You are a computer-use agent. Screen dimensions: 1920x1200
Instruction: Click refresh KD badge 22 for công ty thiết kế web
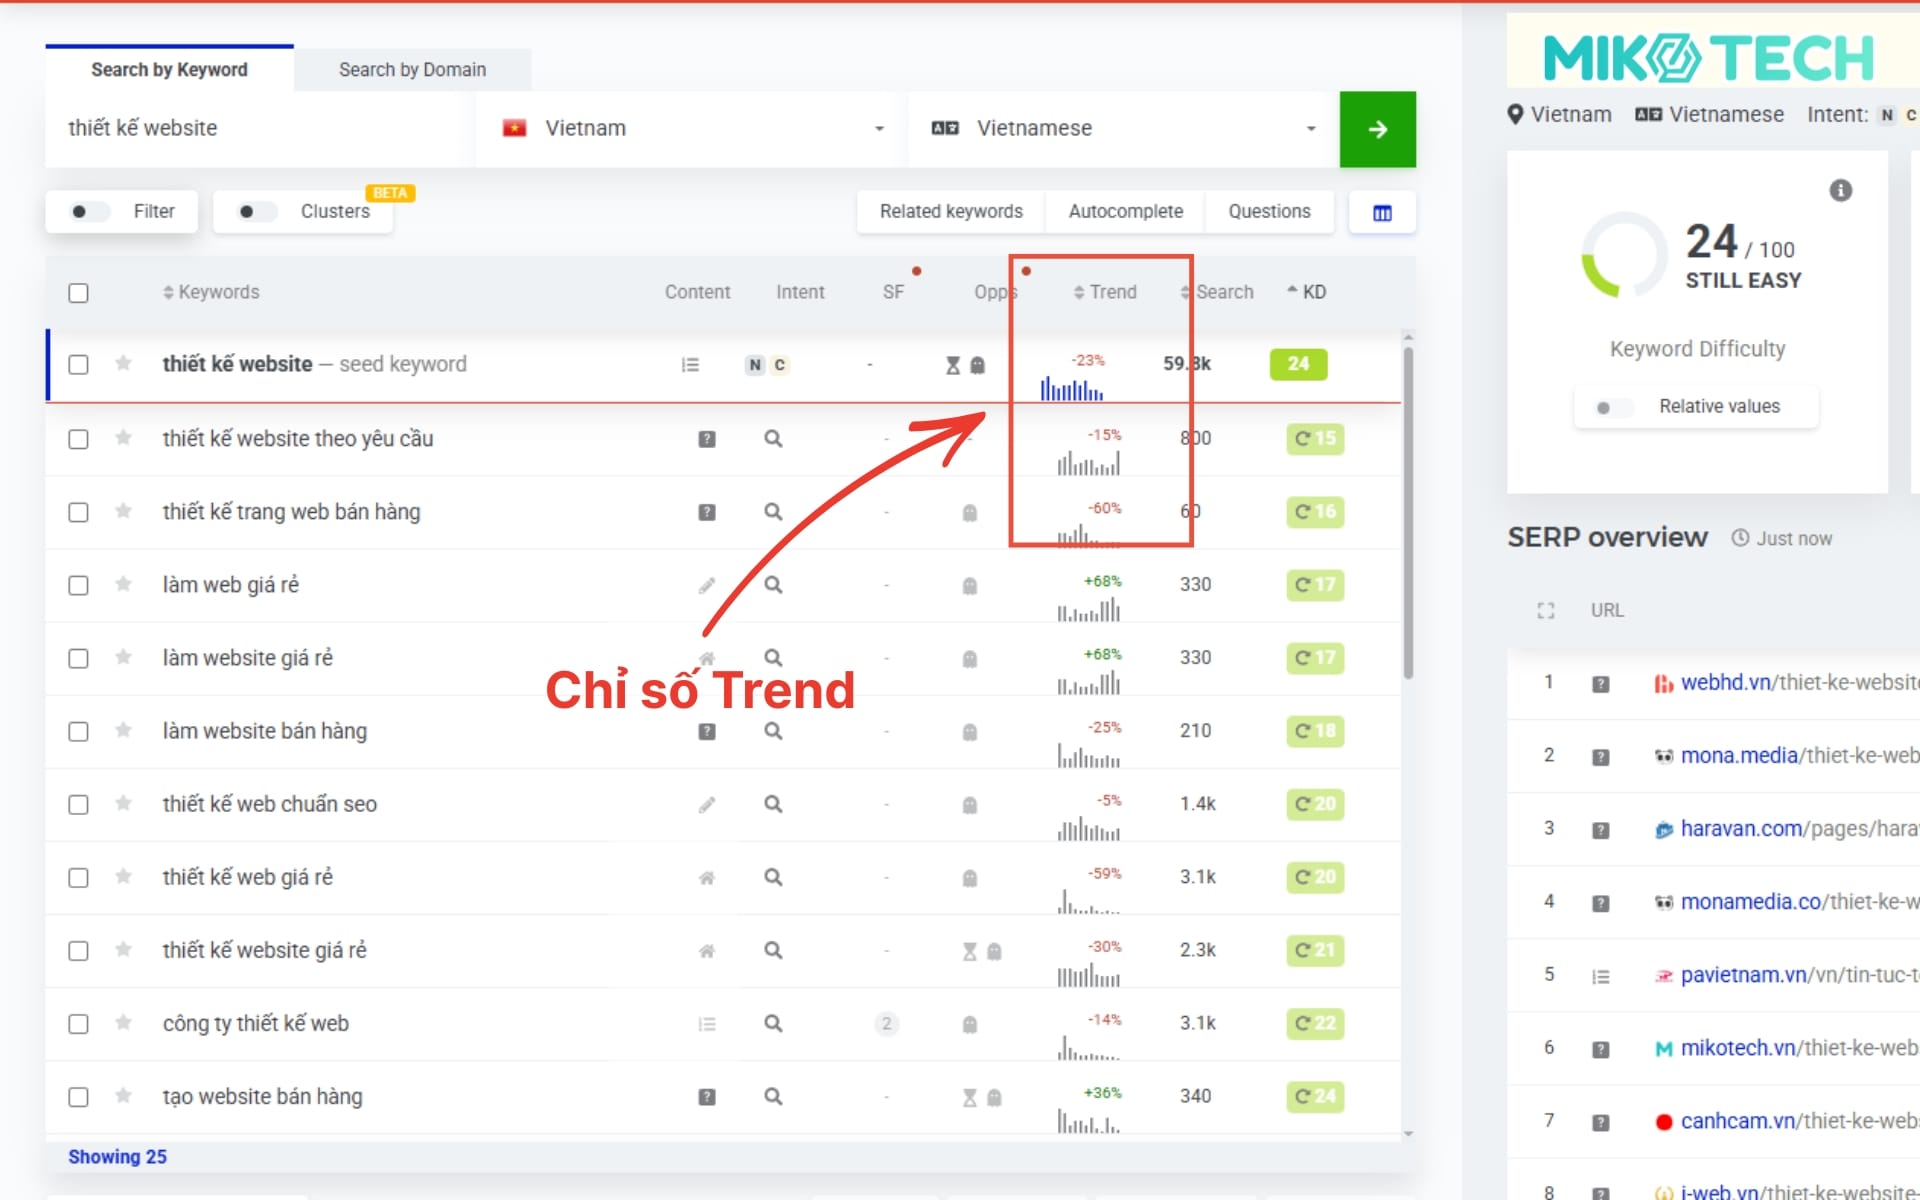click(1315, 1023)
